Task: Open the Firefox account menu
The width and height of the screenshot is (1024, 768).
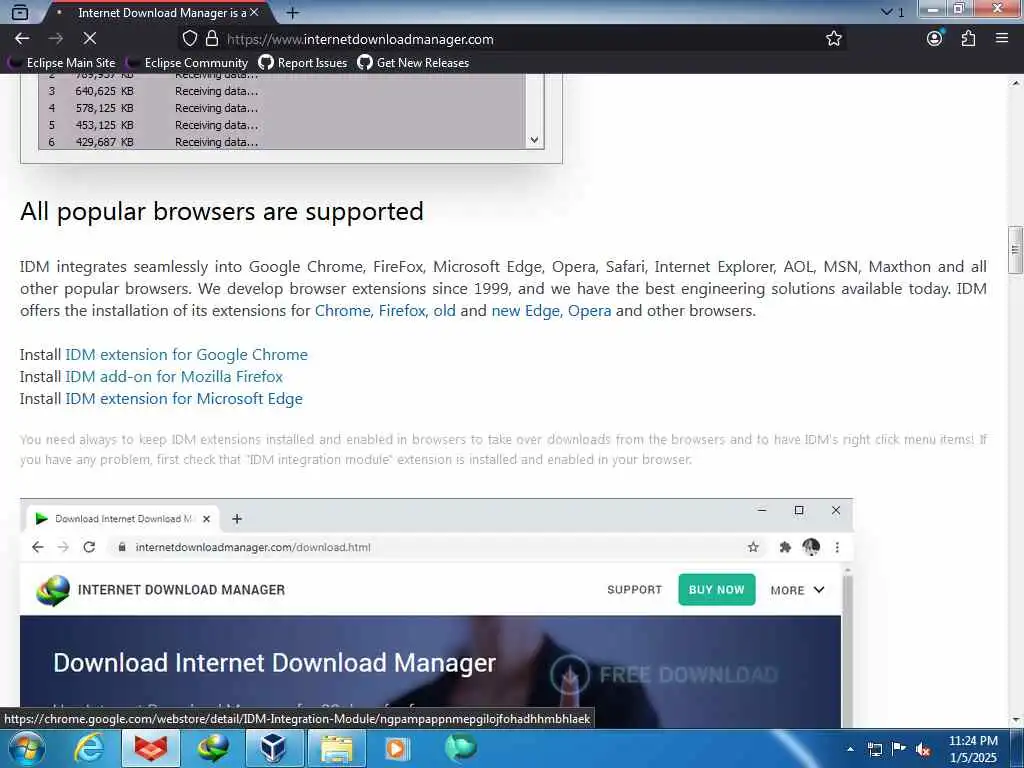Action: [x=935, y=39]
